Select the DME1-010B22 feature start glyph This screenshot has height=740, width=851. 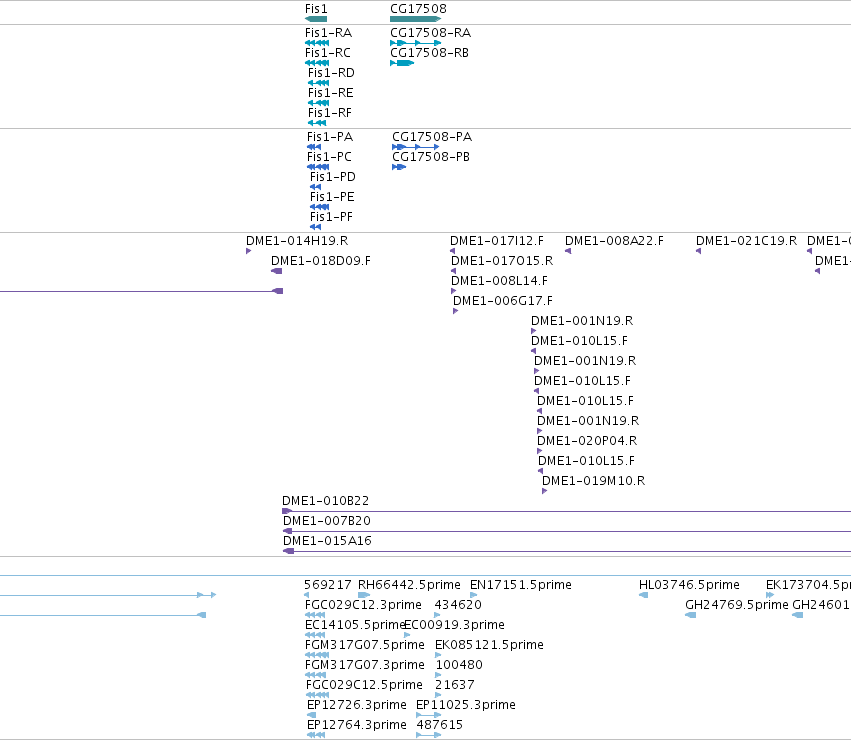287,511
